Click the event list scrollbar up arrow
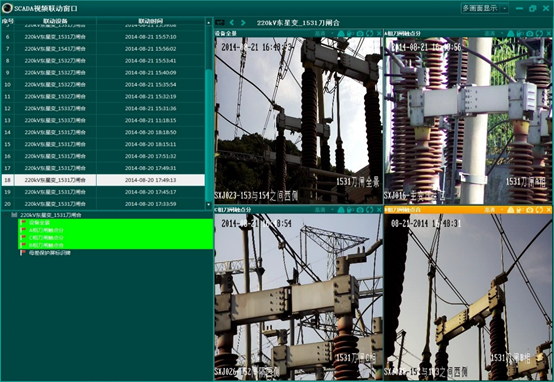This screenshot has height=382, width=554. [208, 22]
